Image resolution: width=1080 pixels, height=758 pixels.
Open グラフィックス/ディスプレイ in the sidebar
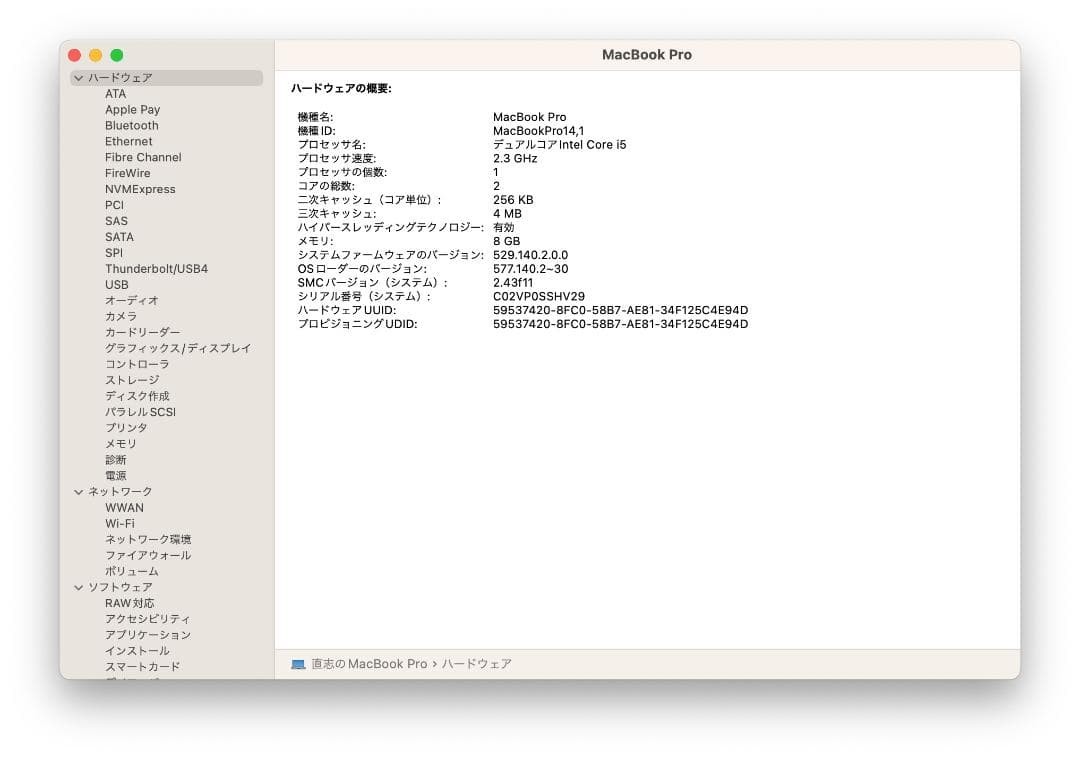coord(178,348)
